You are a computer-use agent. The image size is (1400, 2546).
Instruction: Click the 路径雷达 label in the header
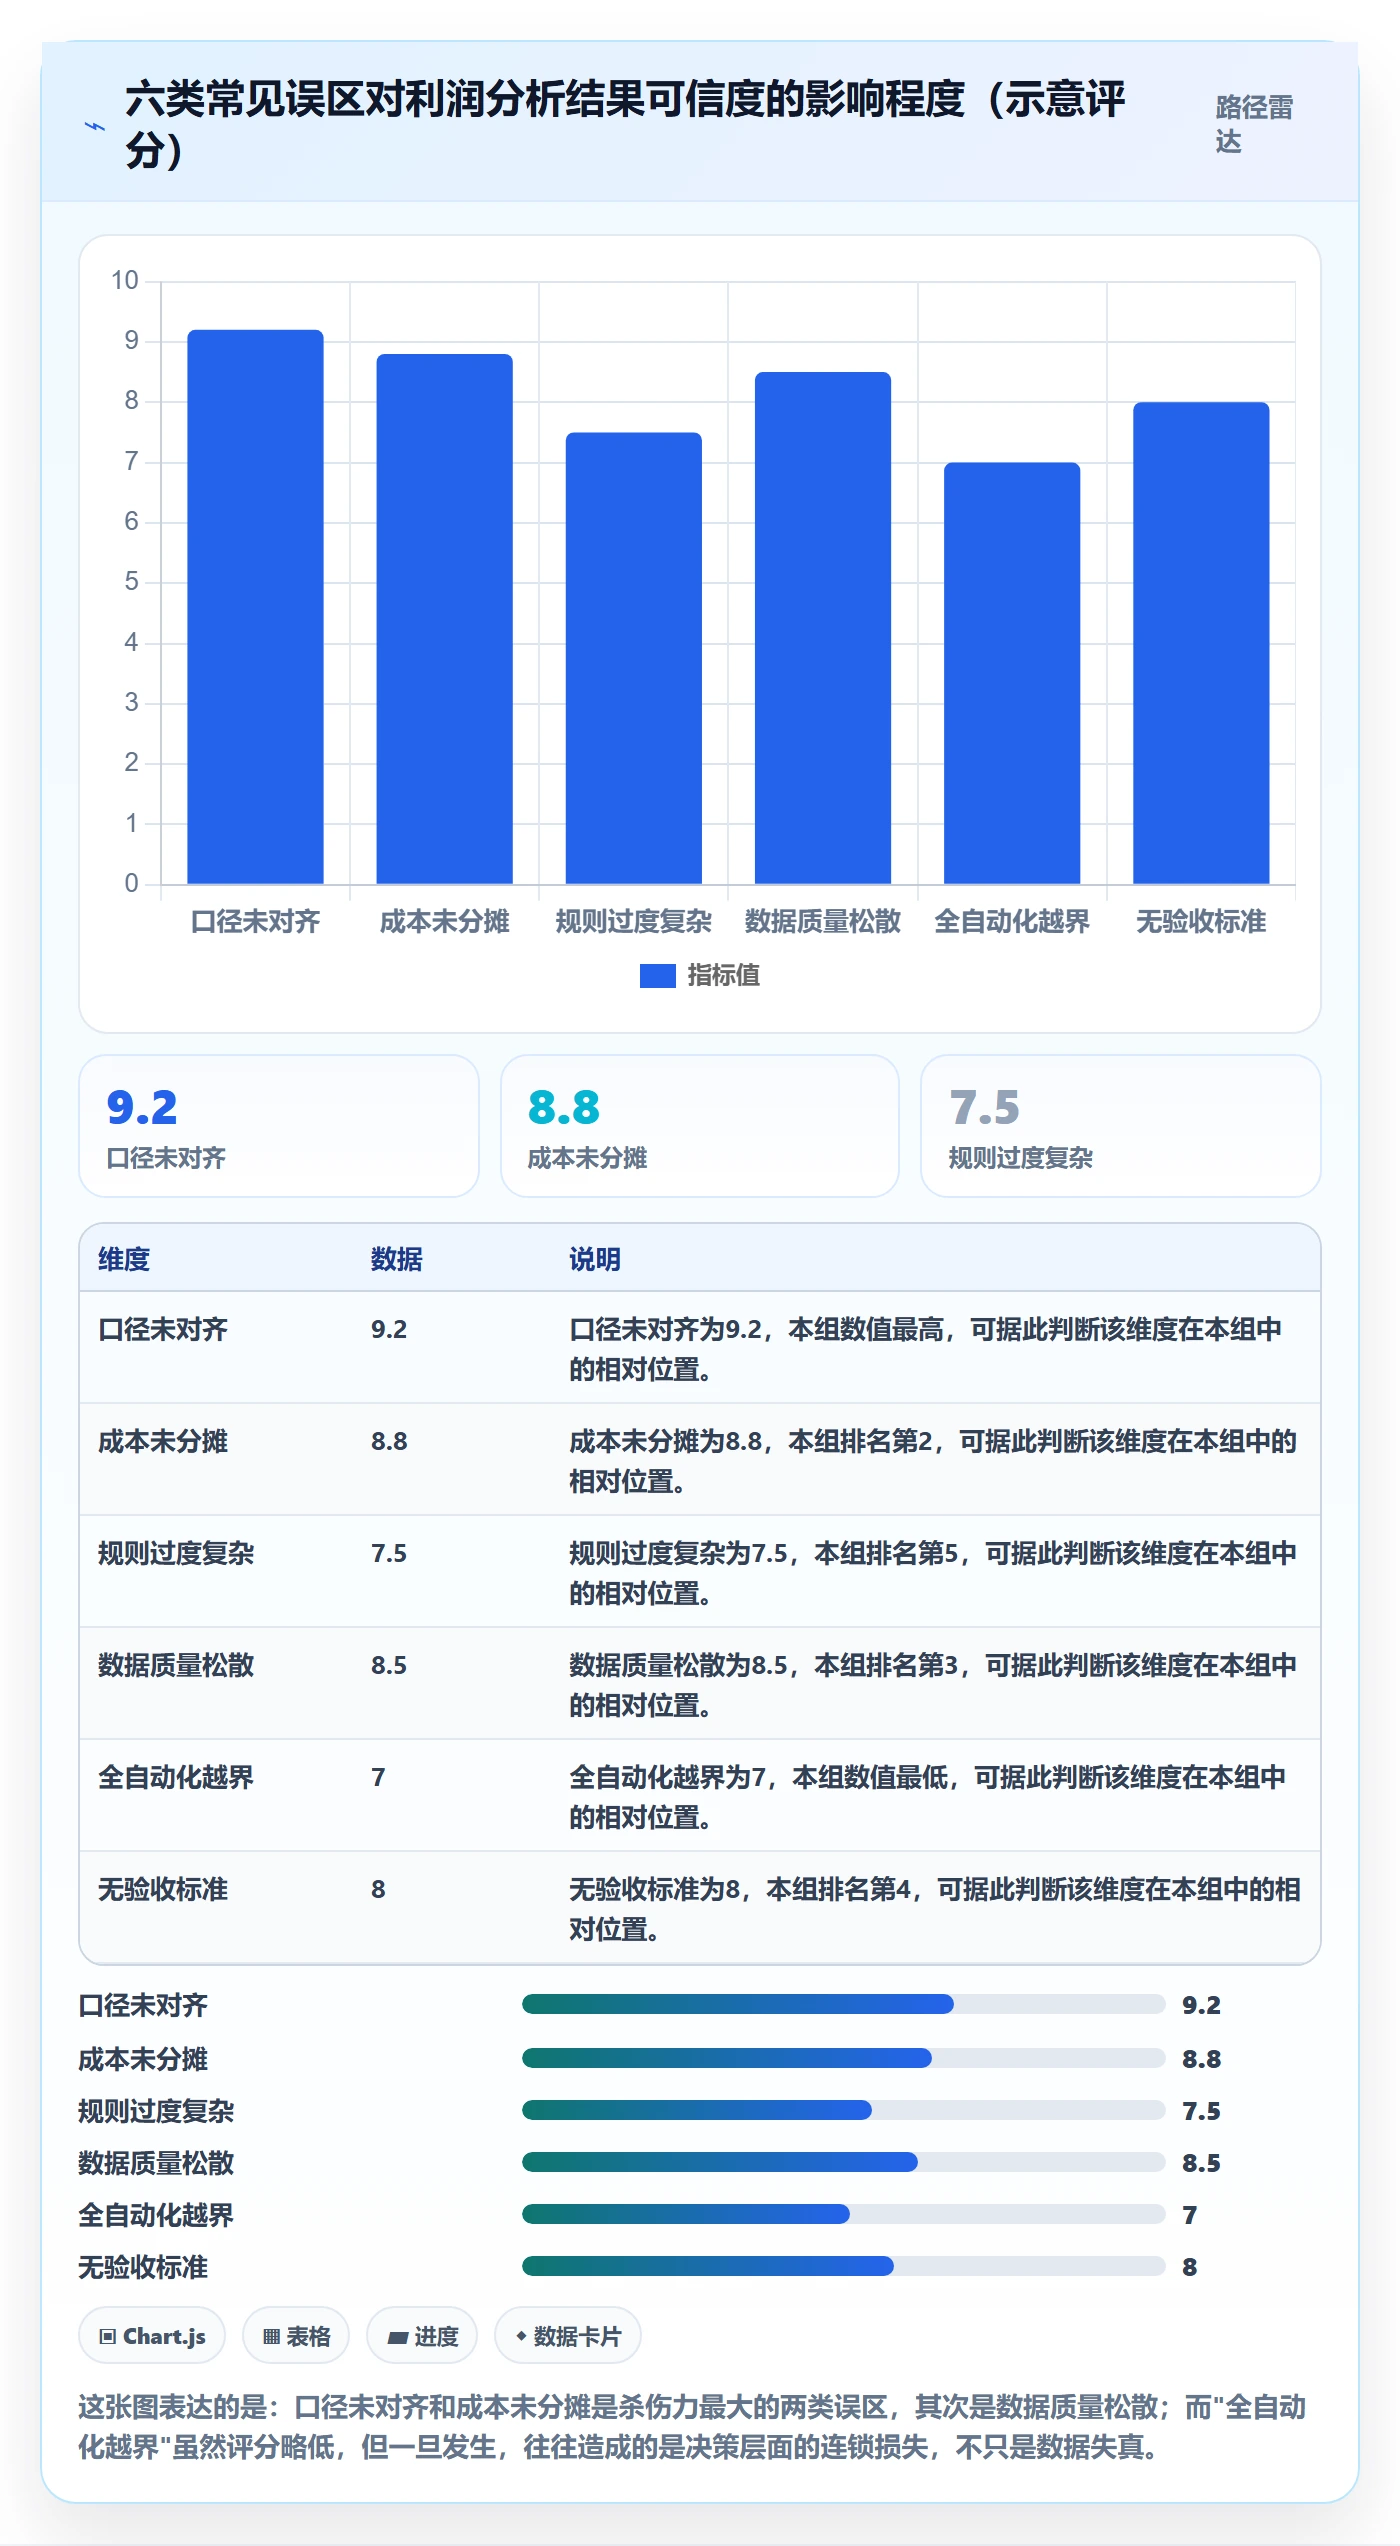point(1254,124)
